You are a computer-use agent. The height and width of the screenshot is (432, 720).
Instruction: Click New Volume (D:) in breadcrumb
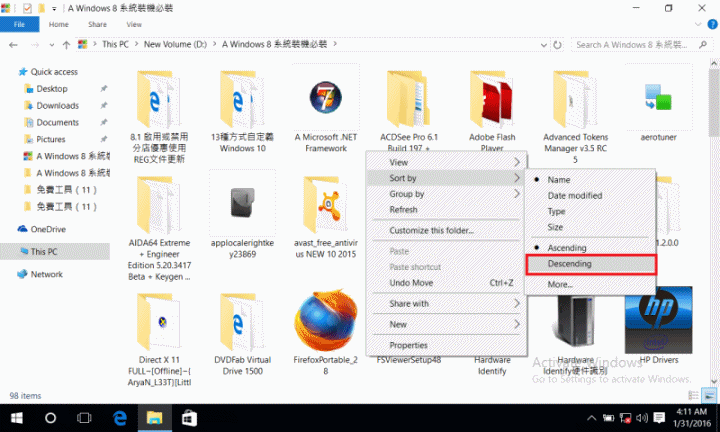pyautogui.click(x=175, y=45)
